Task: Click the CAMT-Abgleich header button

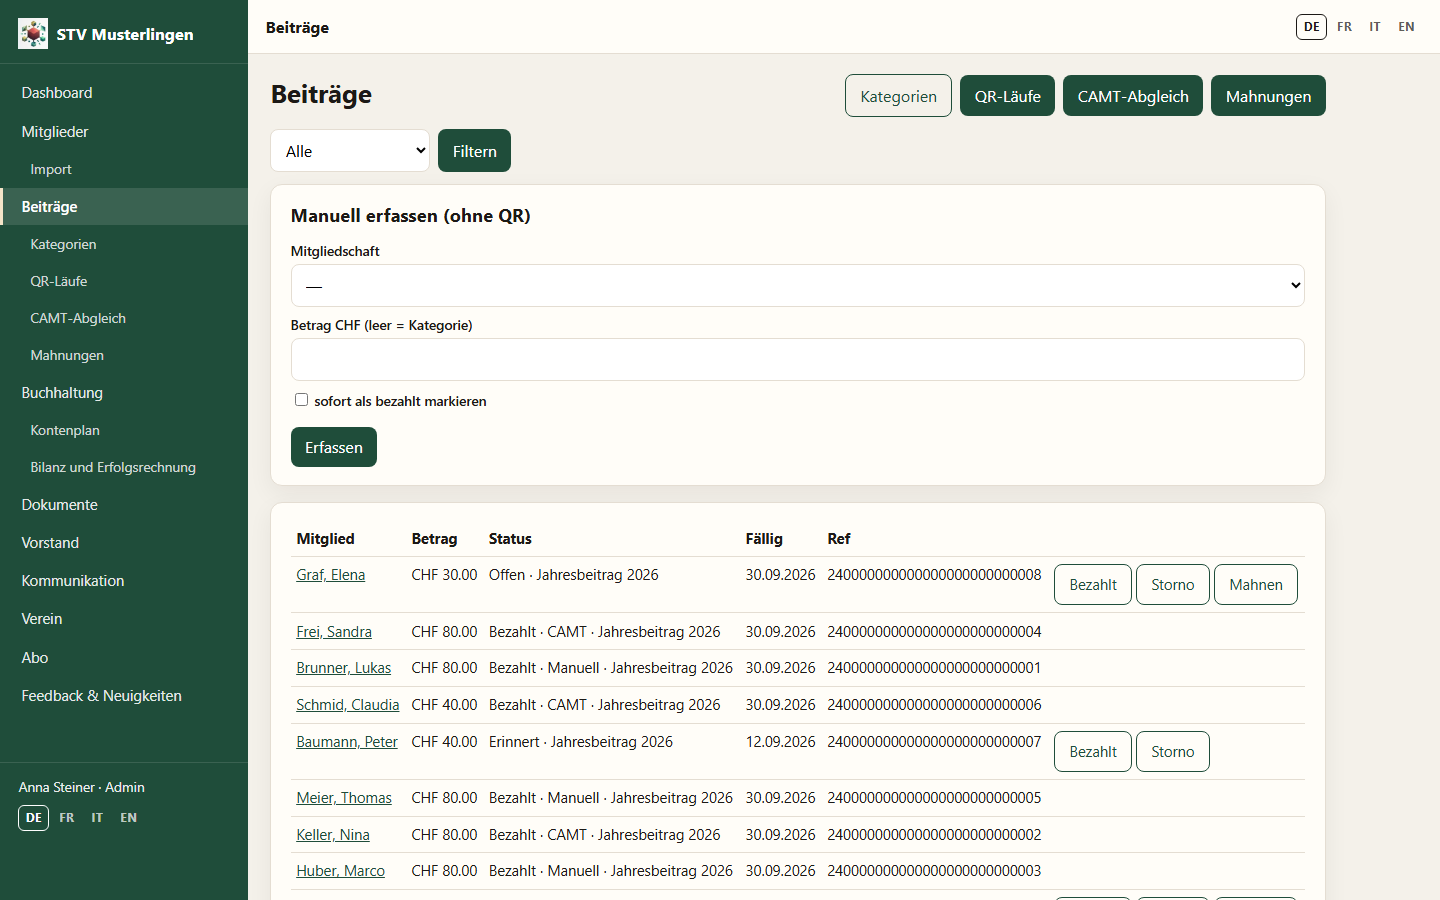Action: (x=1133, y=96)
